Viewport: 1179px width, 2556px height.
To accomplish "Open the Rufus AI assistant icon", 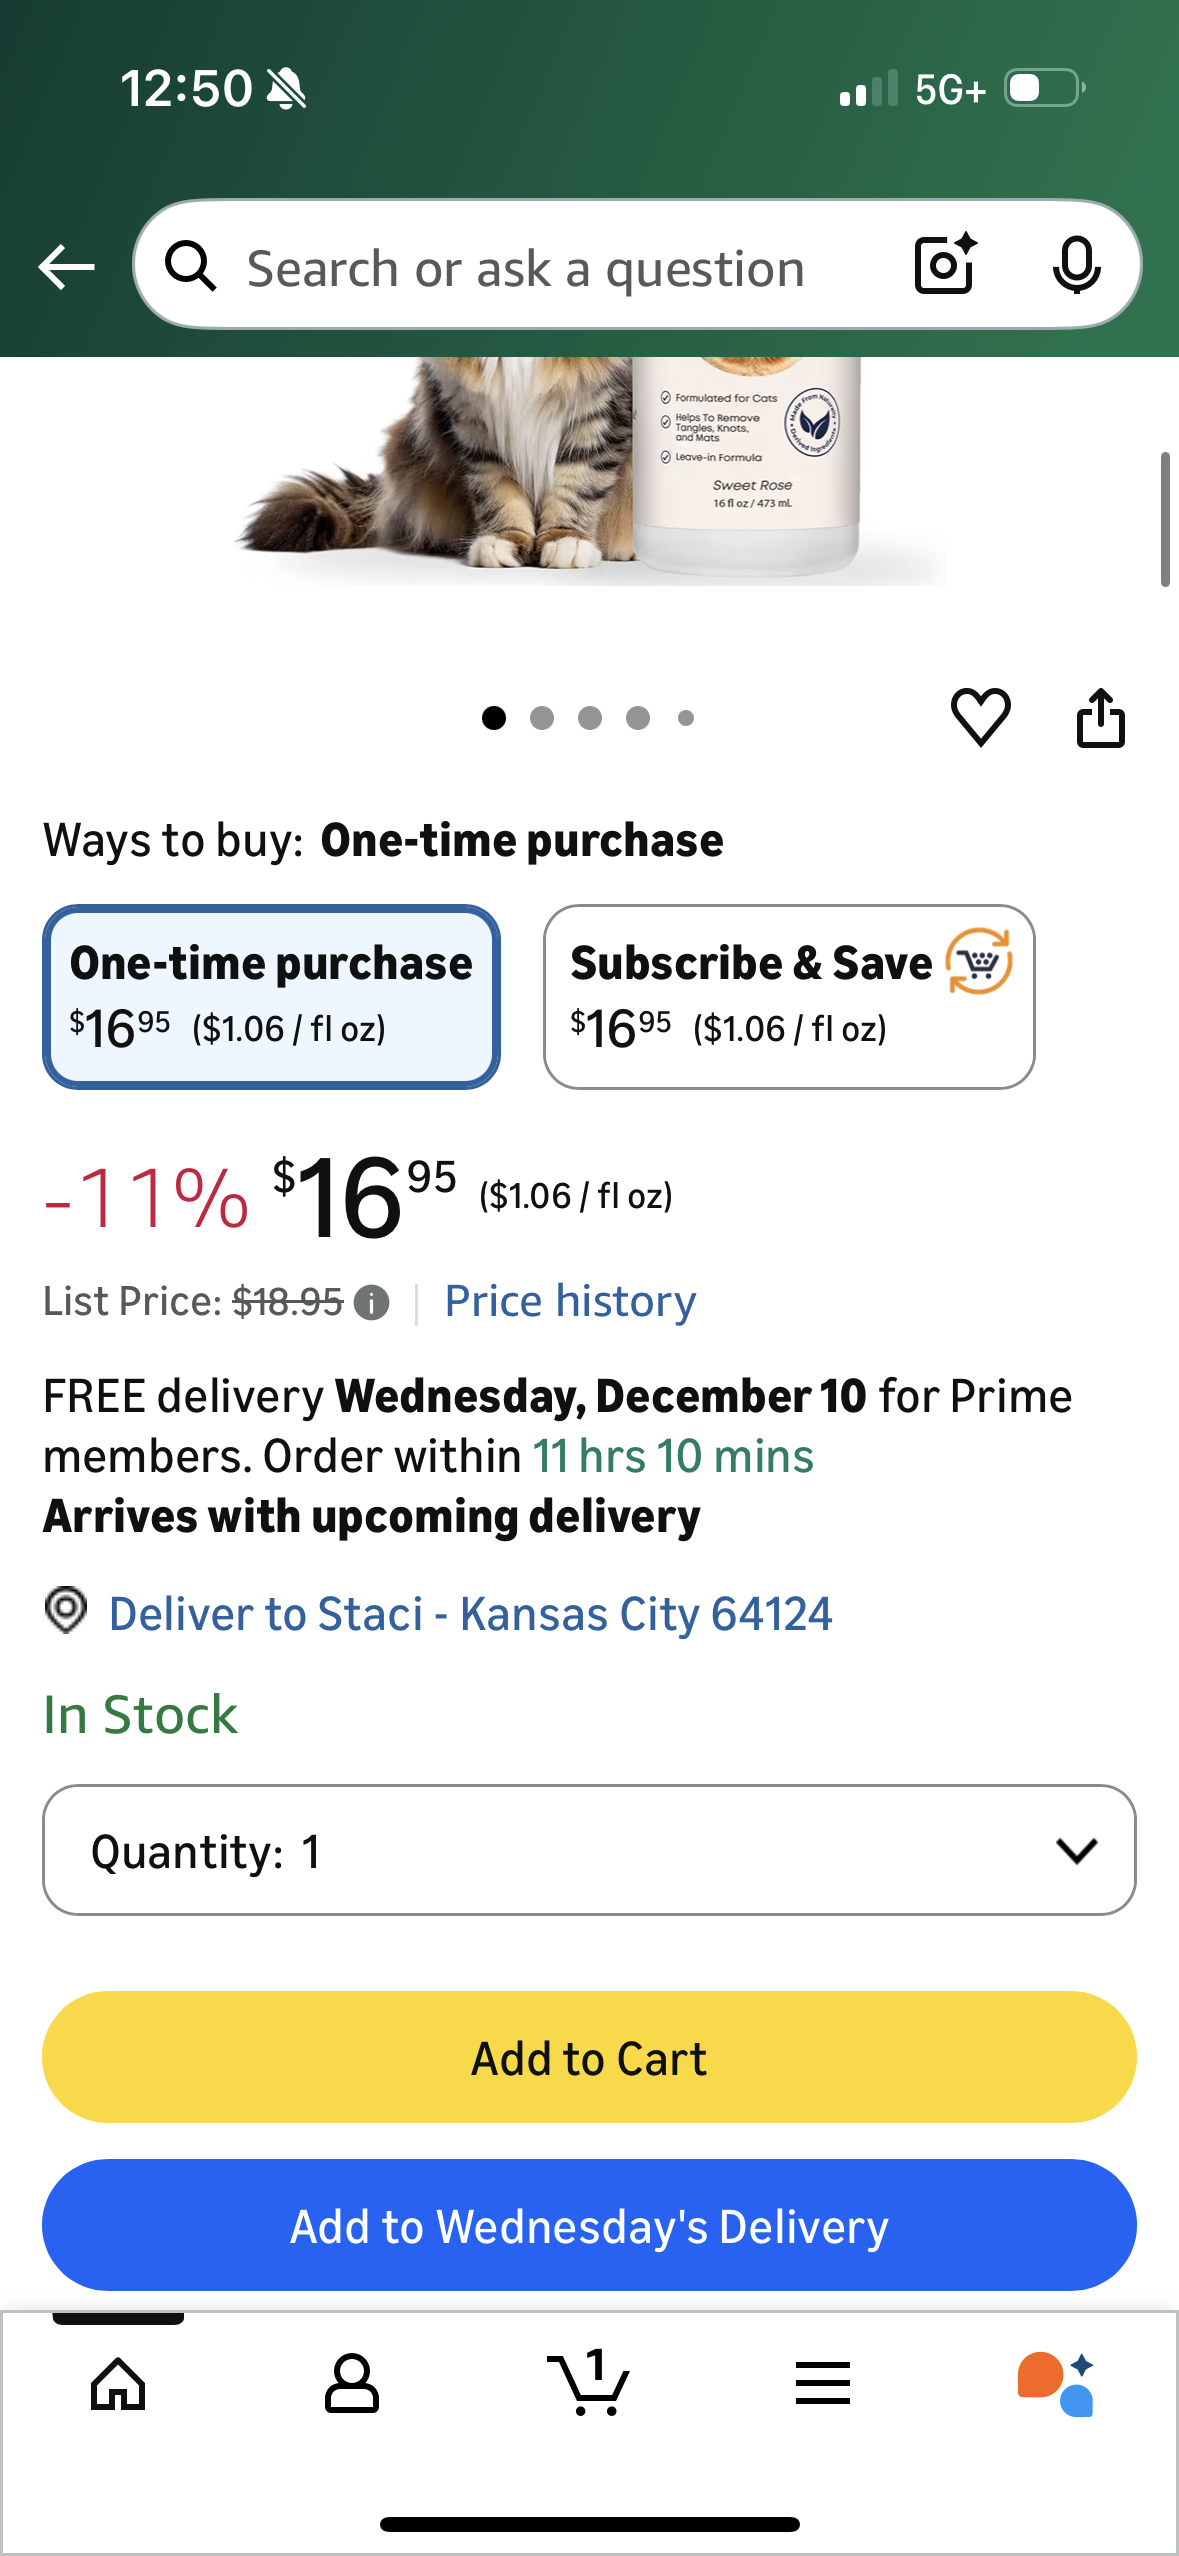I will click(x=1056, y=2384).
